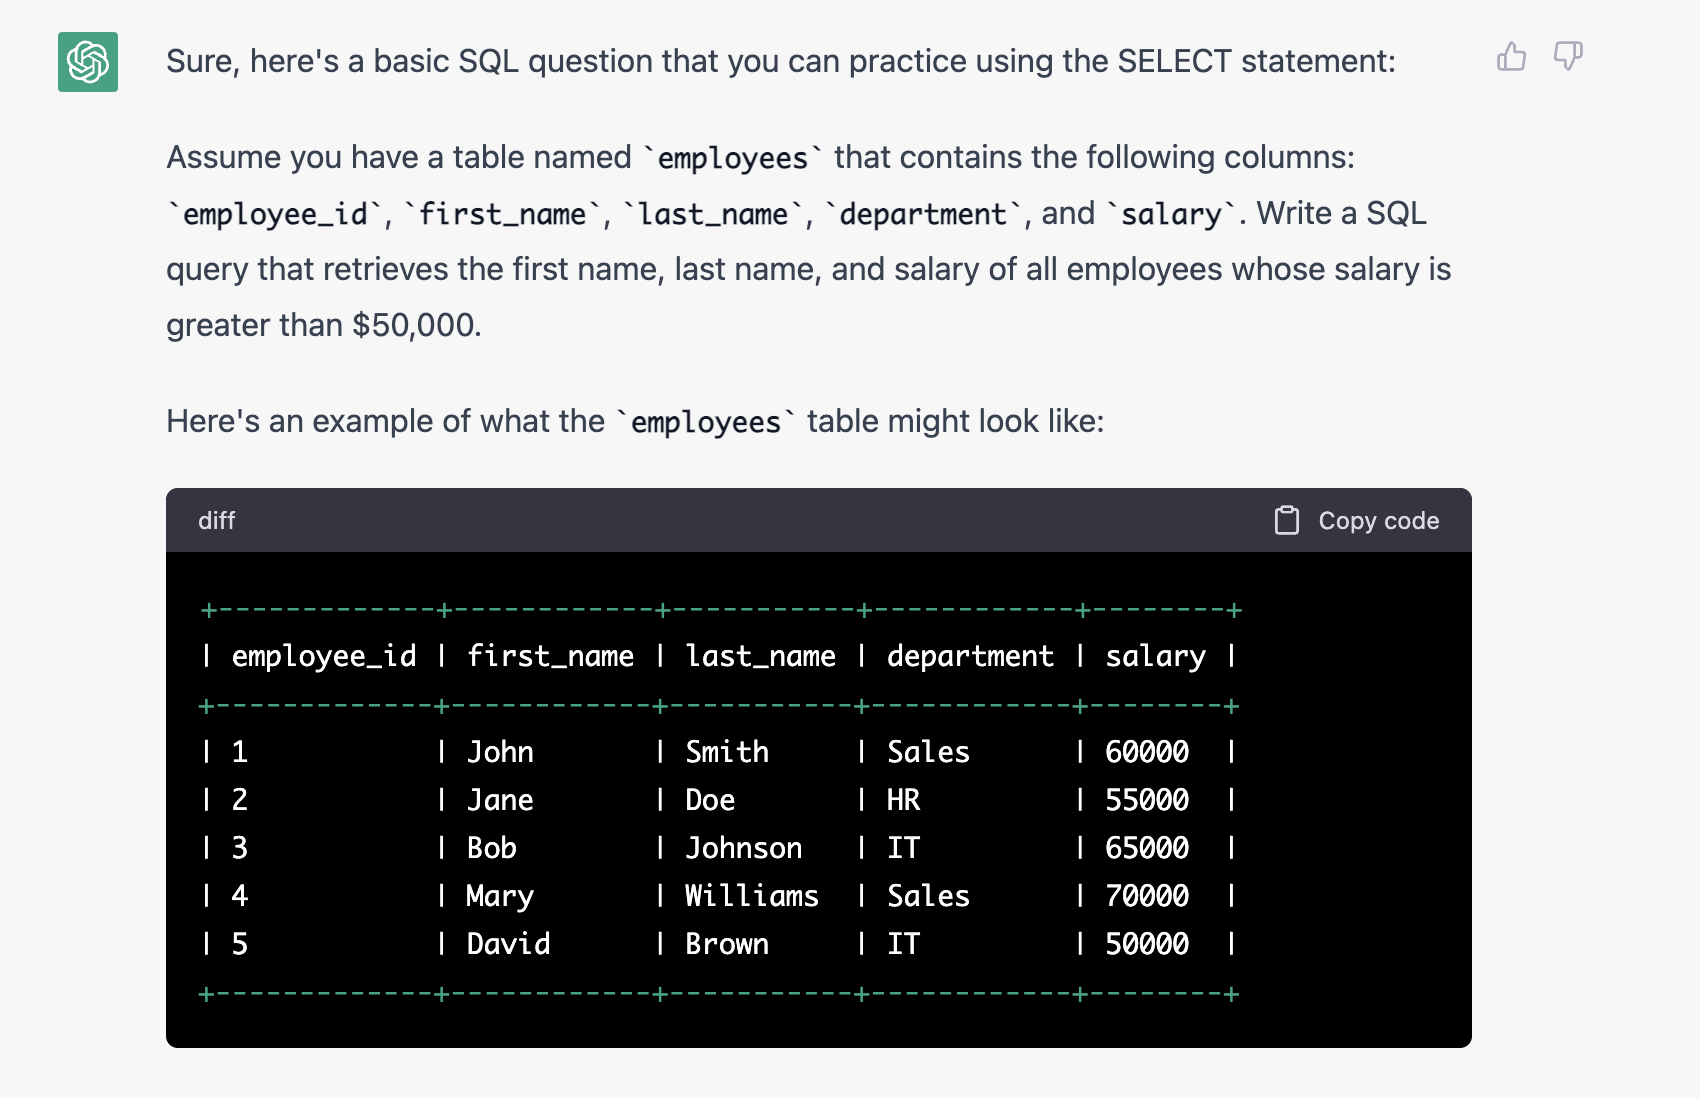Click the David cell in last row
The height and width of the screenshot is (1098, 1700).
[x=508, y=944]
